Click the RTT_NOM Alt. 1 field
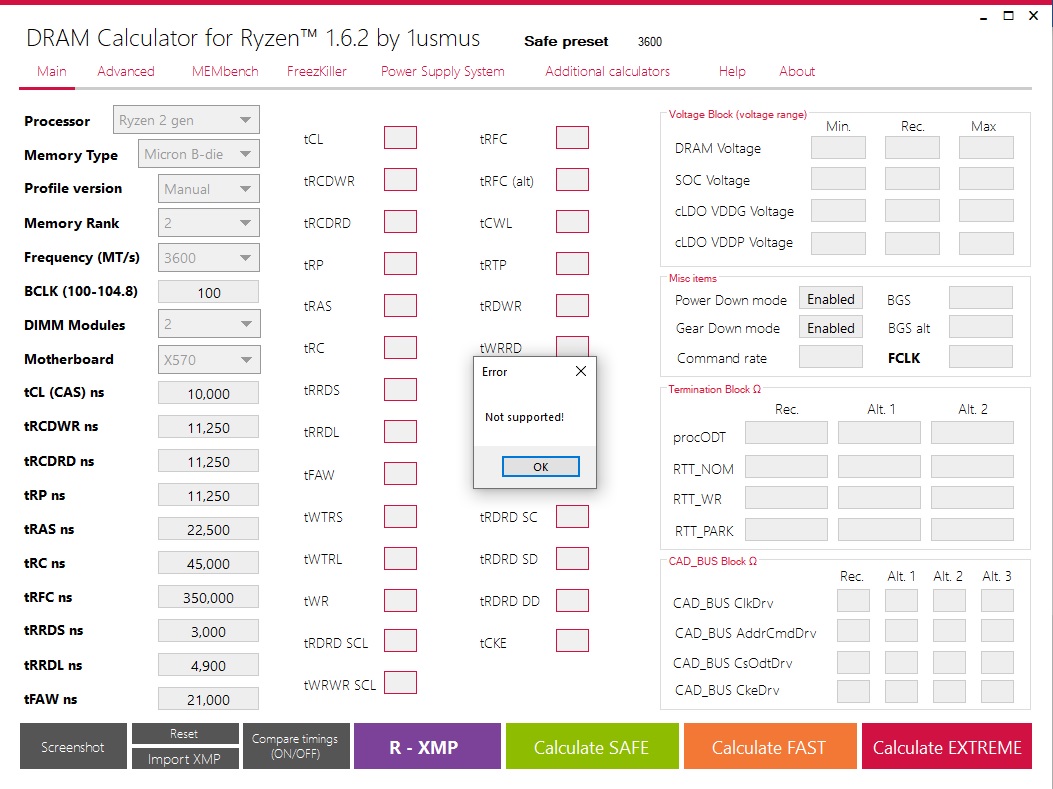 click(x=879, y=466)
